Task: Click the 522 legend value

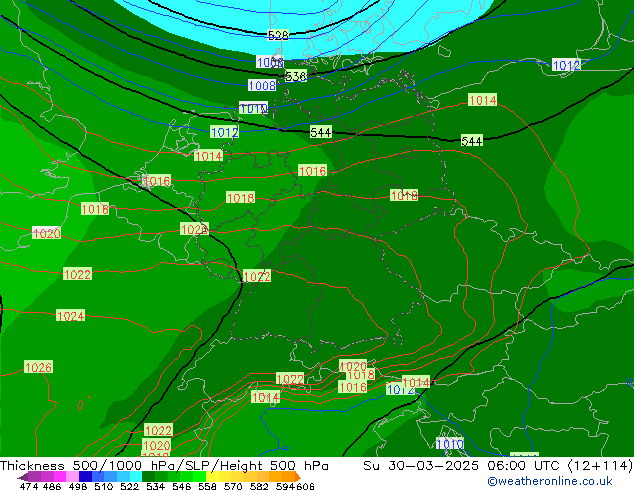Action: pos(129,486)
